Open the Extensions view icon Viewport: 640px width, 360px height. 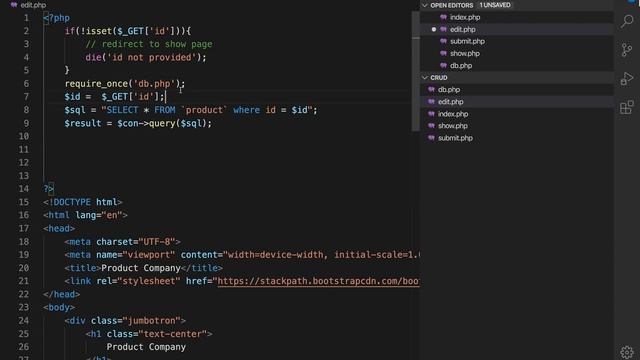tap(627, 107)
